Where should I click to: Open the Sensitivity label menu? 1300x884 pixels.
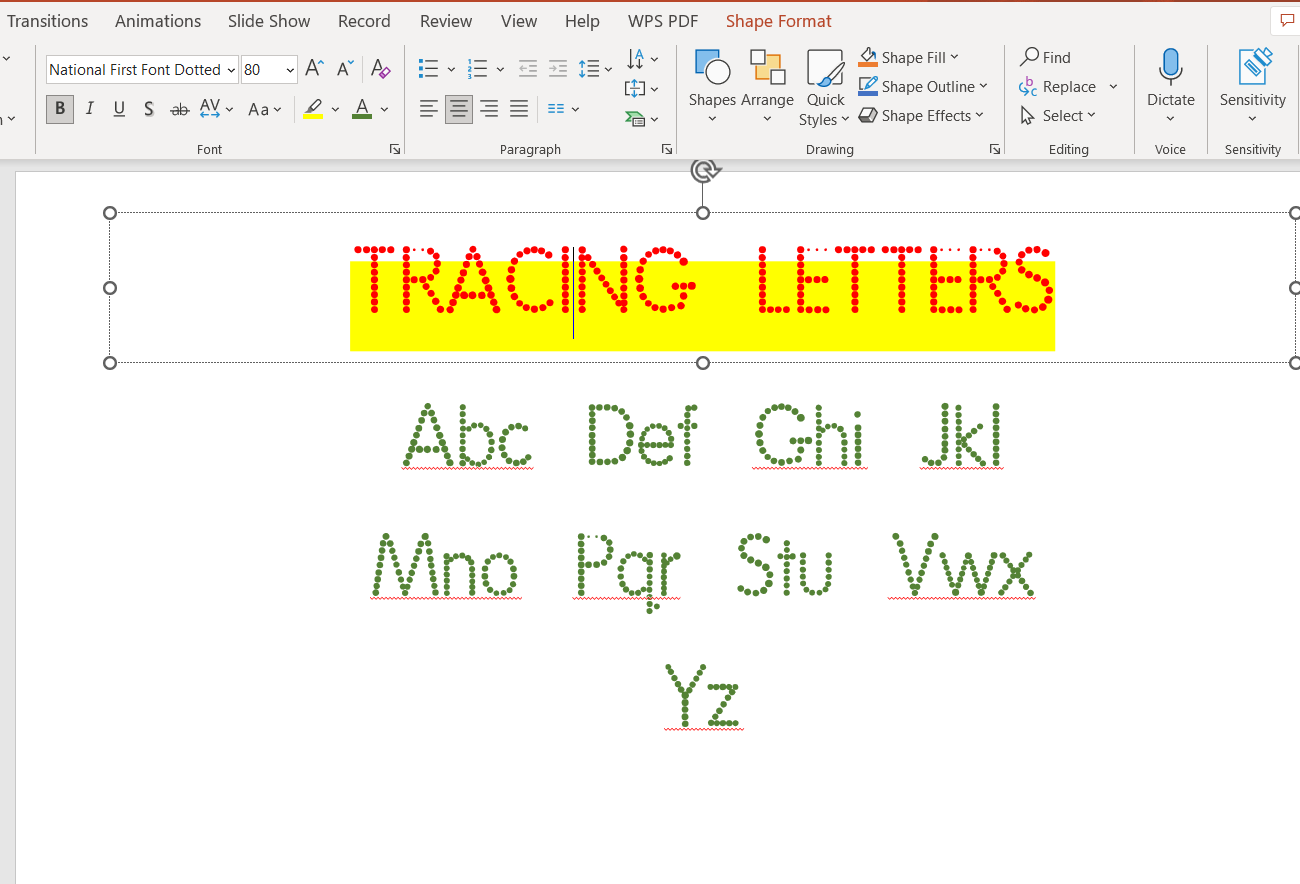click(1252, 87)
